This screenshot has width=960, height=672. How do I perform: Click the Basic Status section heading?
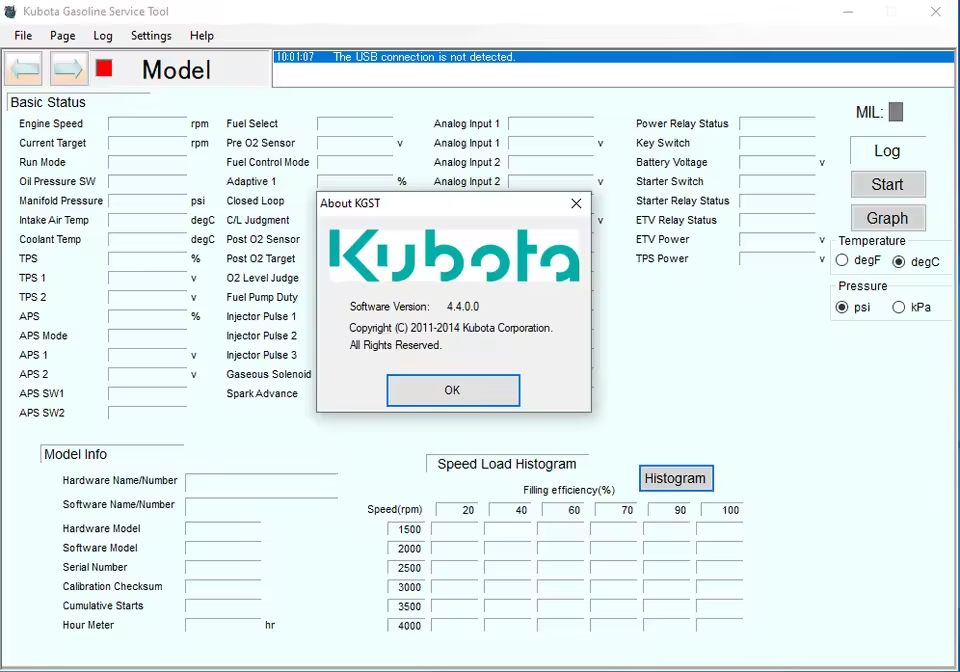[x=48, y=102]
